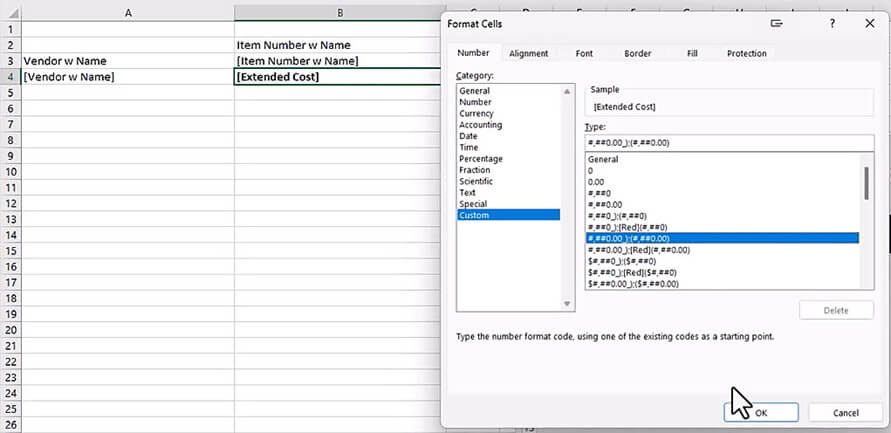Select Accounting category

[480, 125]
